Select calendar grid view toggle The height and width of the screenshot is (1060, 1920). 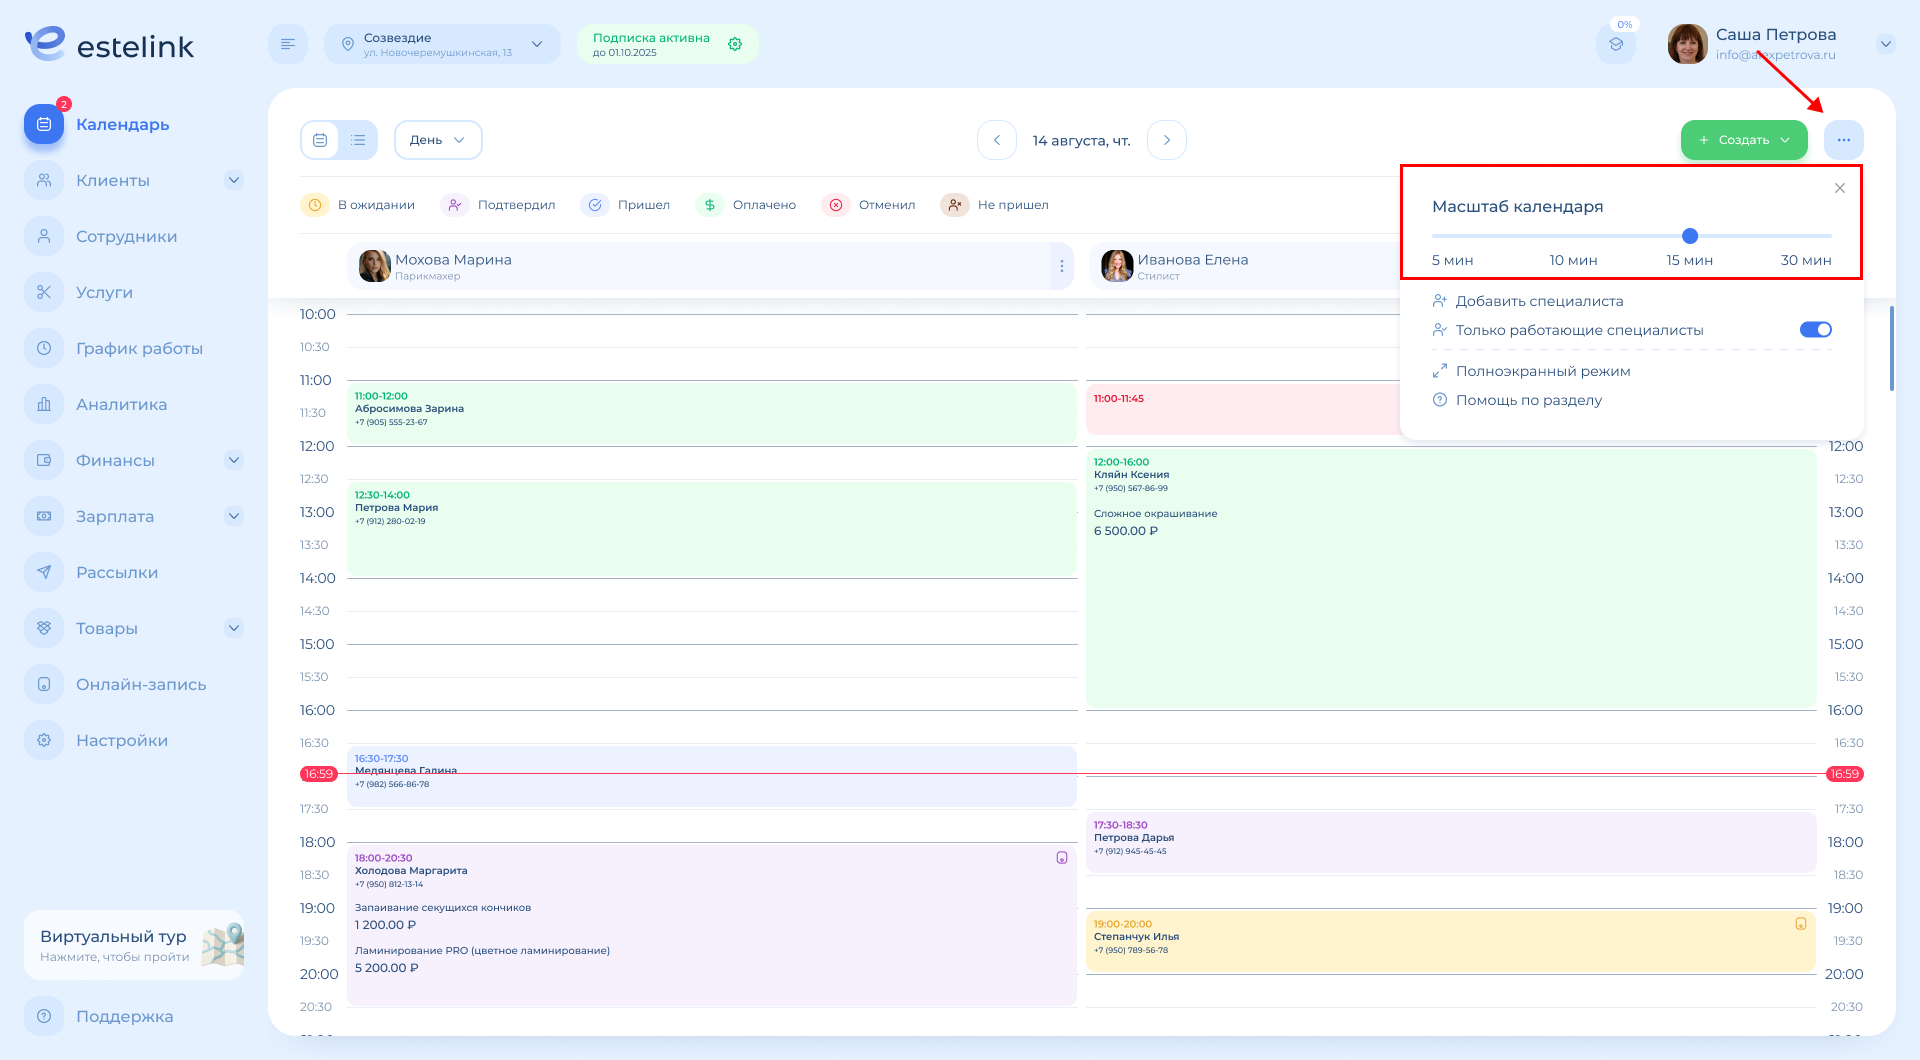[x=320, y=140]
